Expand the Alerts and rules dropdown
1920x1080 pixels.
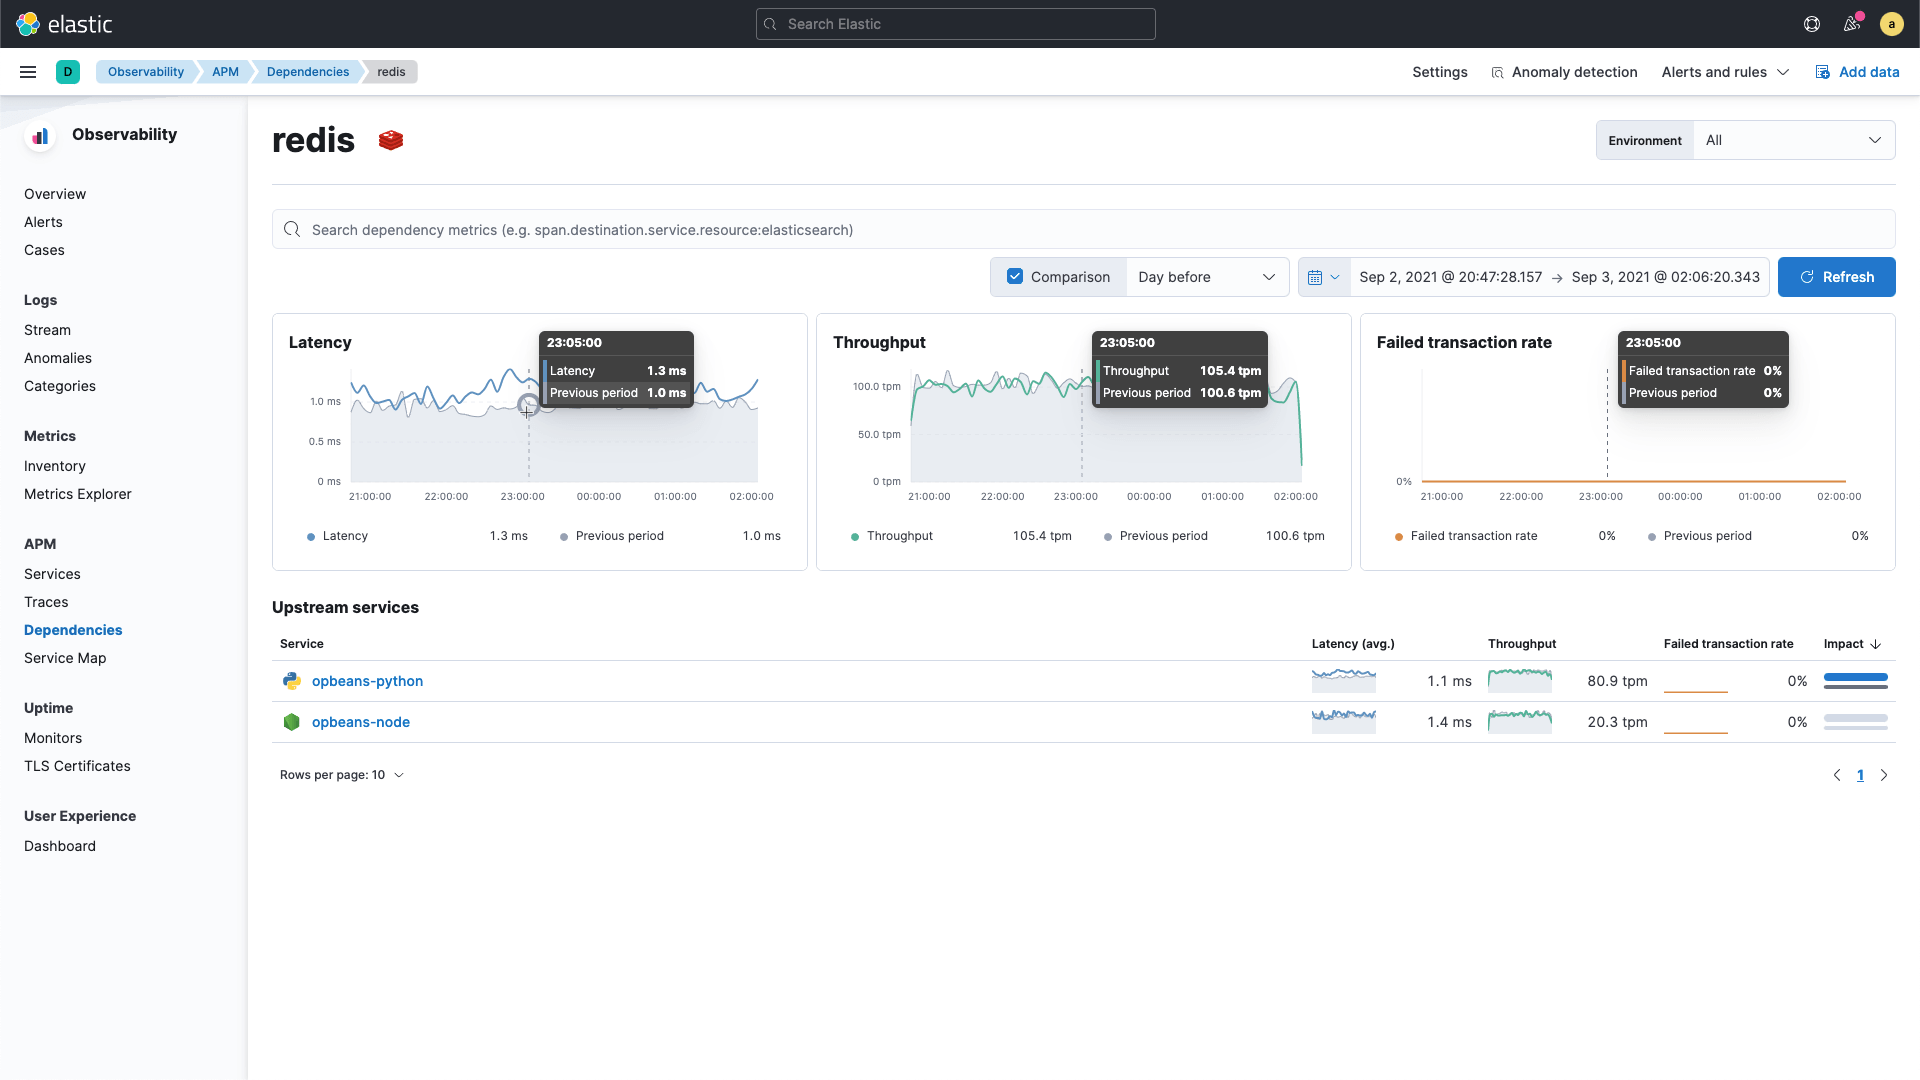[x=1726, y=71]
